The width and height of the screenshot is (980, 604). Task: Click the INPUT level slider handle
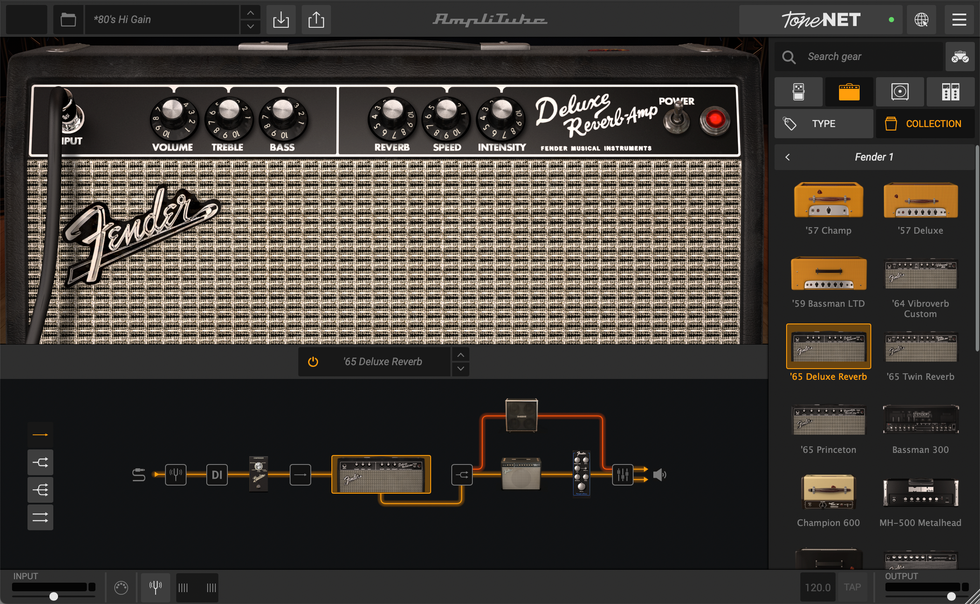pyautogui.click(x=54, y=596)
